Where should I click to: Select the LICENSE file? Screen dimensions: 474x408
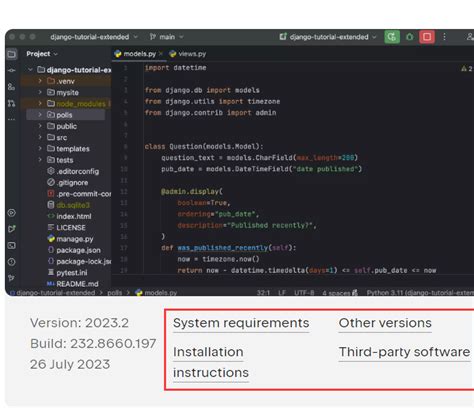66,228
